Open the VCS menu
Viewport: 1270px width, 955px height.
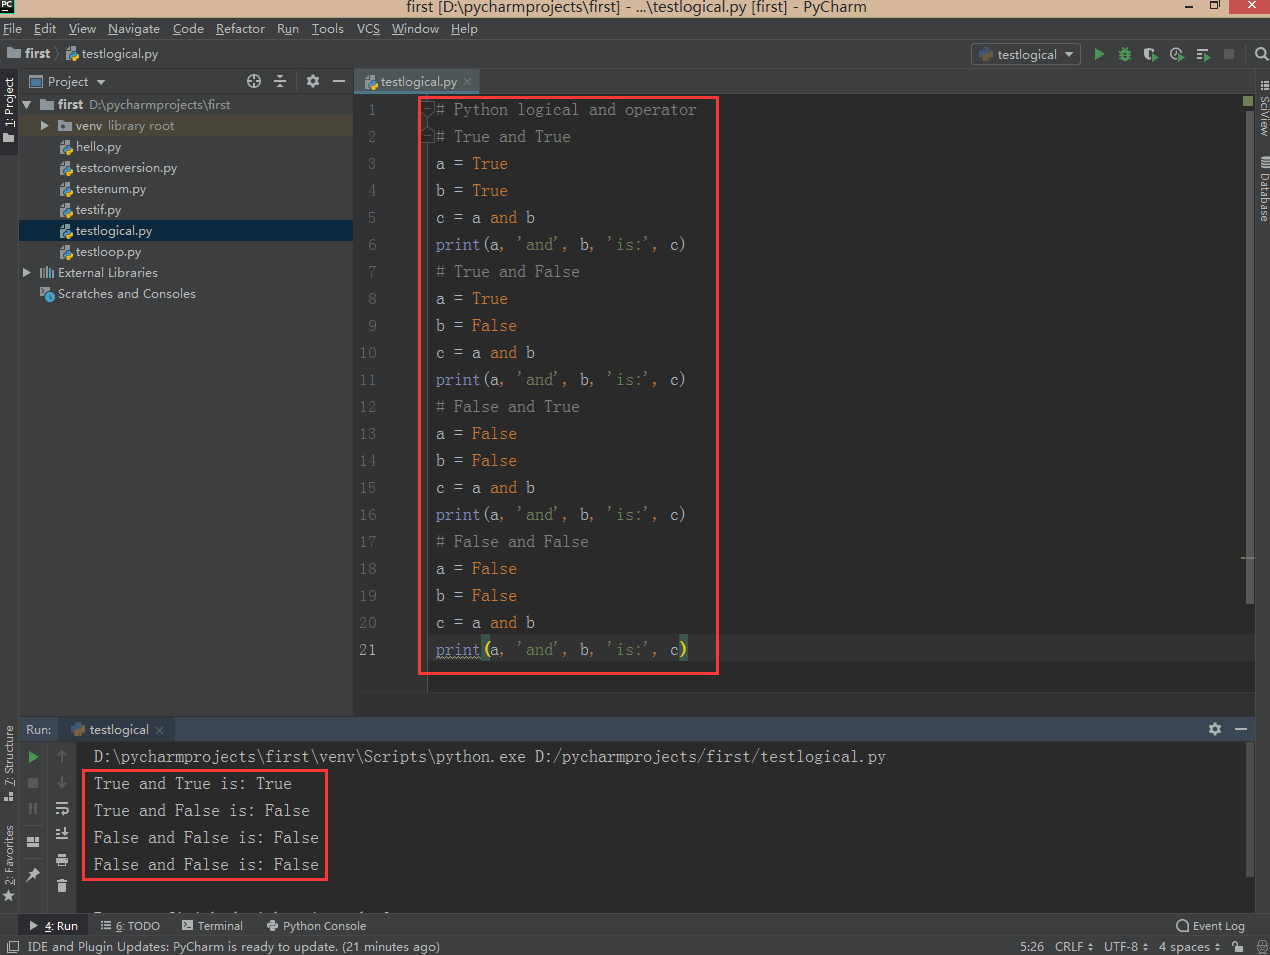pyautogui.click(x=368, y=29)
